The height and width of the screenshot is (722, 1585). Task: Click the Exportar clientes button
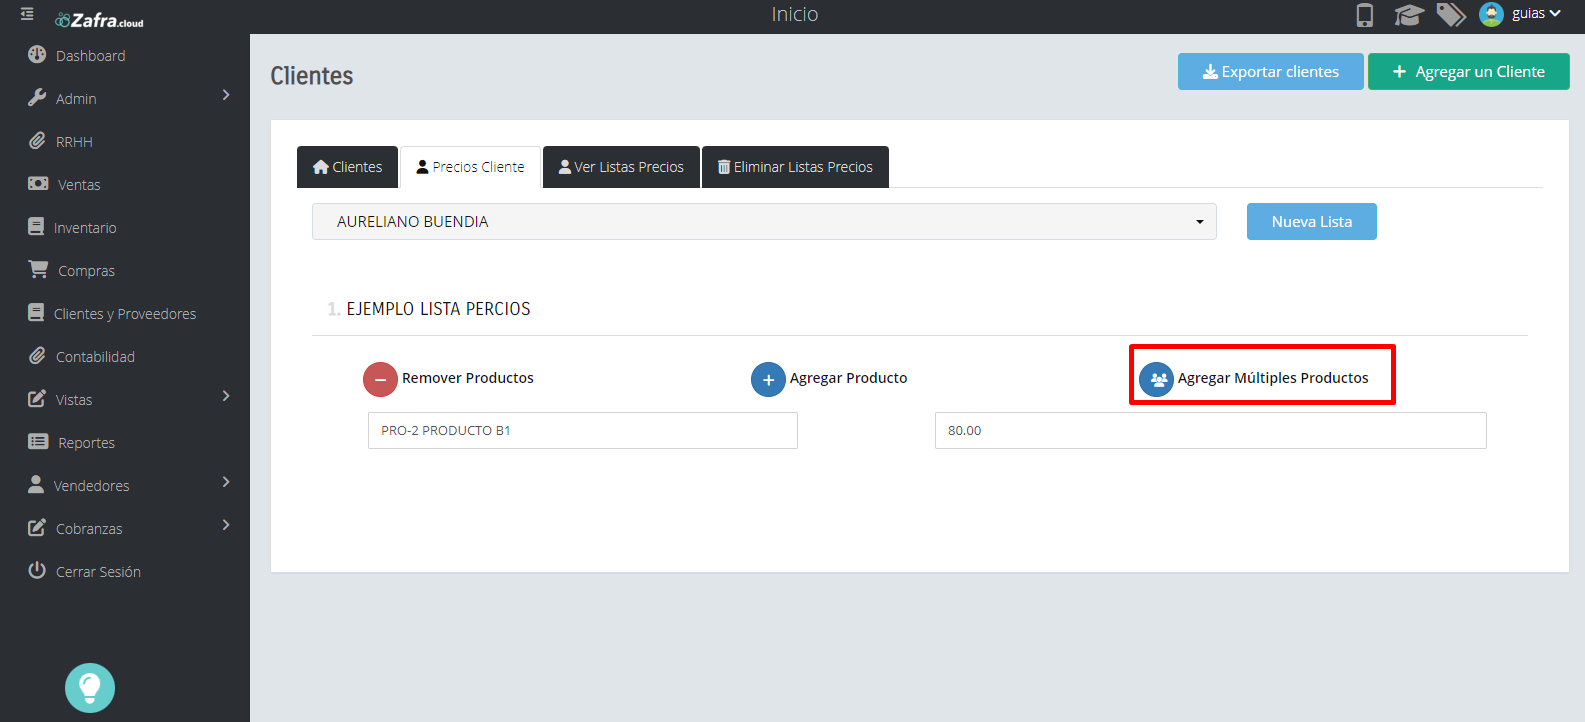1270,72
